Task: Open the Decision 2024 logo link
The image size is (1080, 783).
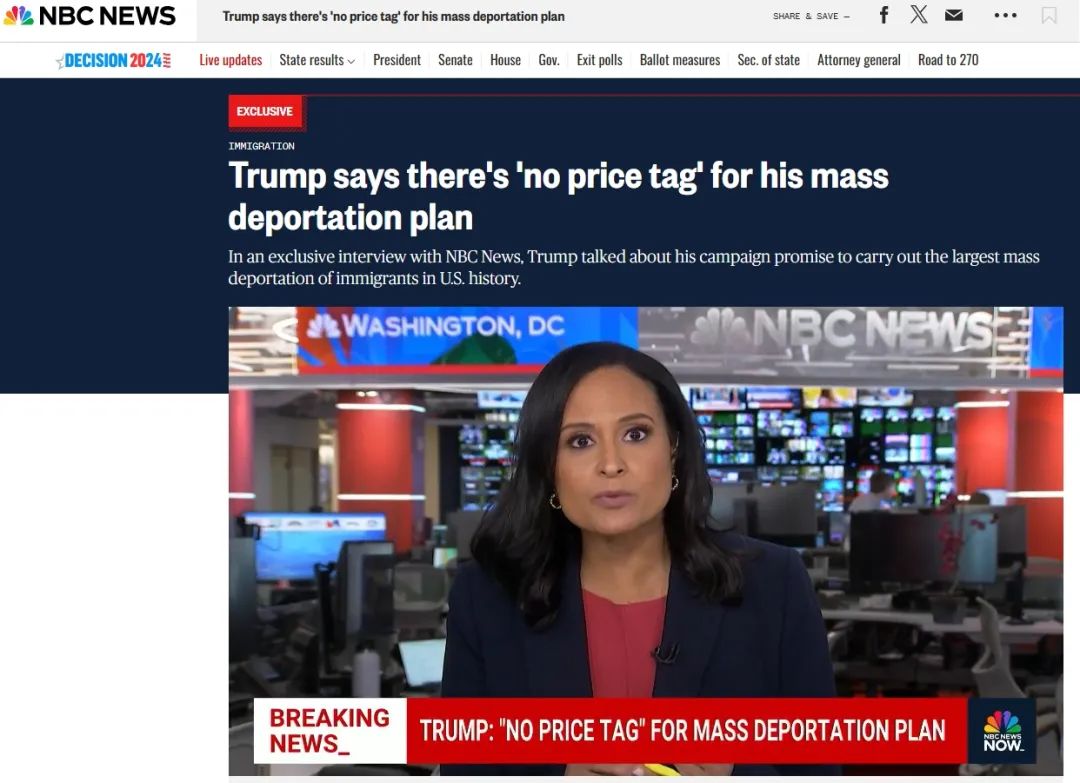Action: coord(114,61)
